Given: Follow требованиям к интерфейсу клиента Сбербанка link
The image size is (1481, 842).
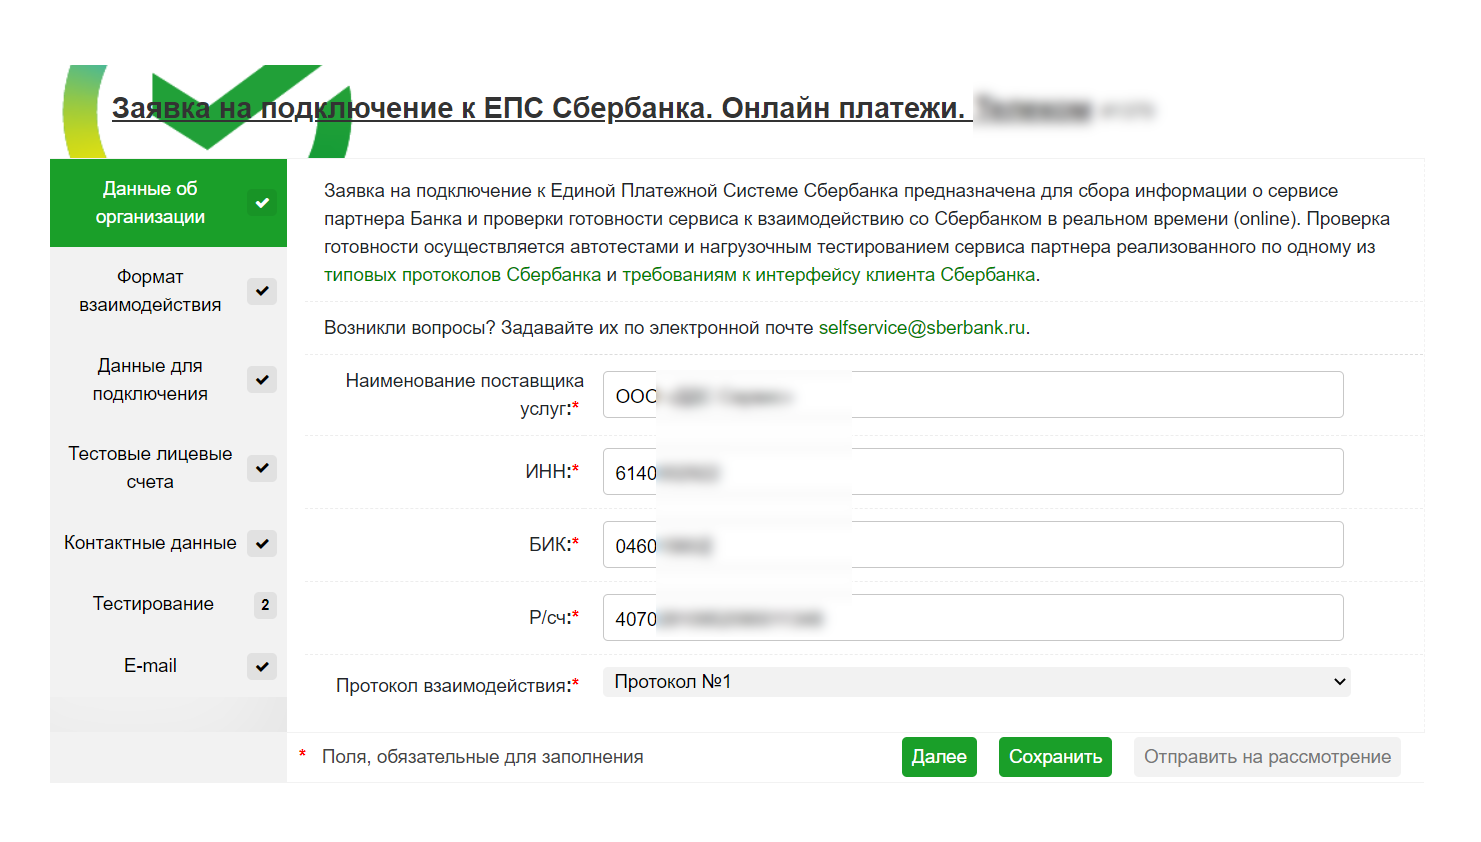Looking at the screenshot, I should click(x=828, y=275).
